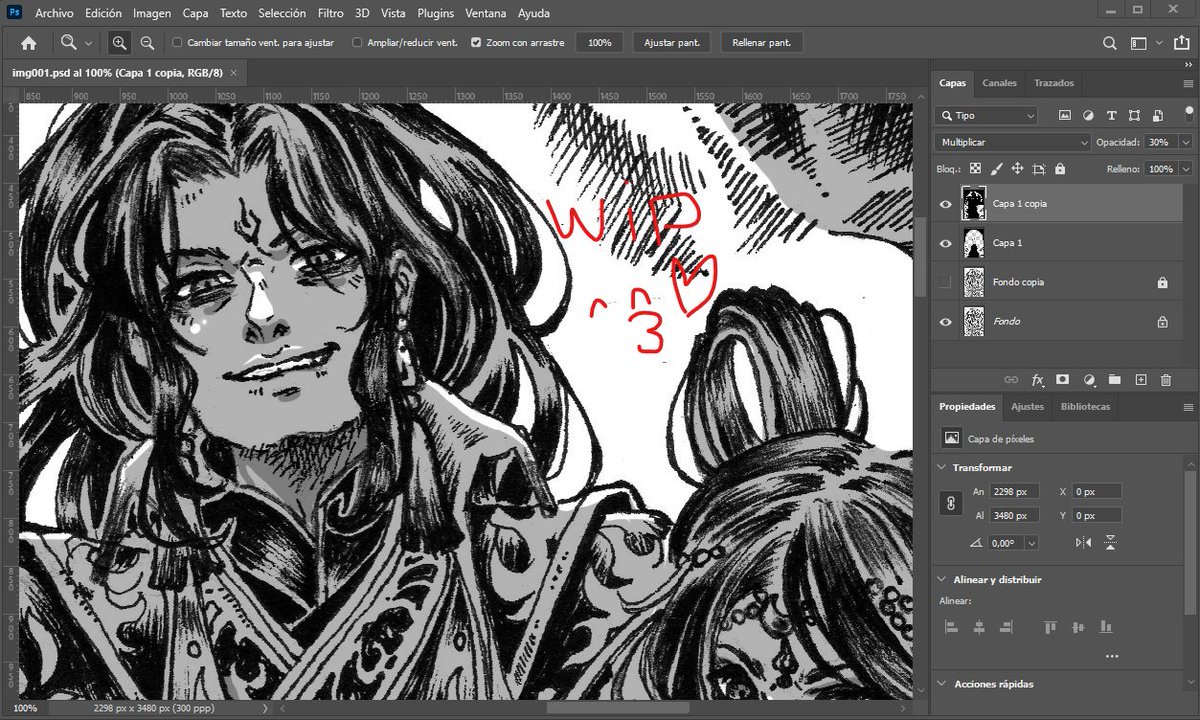Screen dimensions: 1200x720
Task: Hide the Fondo layer
Action: 945,322
